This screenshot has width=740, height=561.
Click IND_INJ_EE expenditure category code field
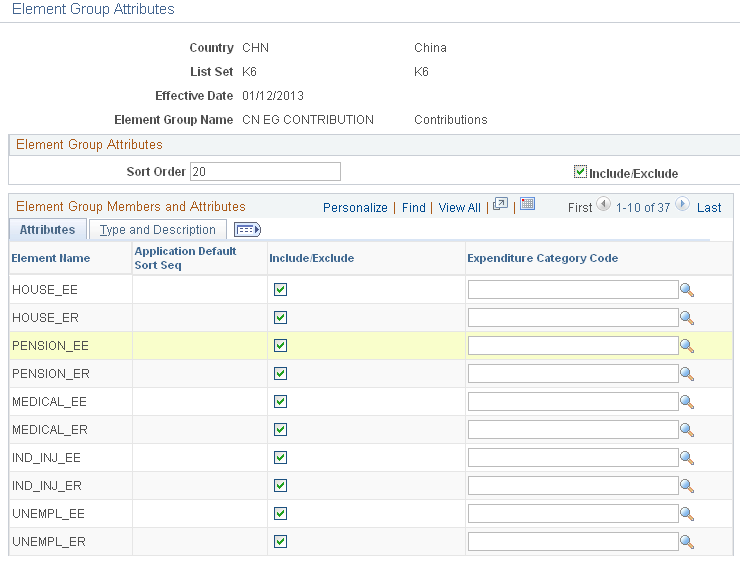pos(573,457)
